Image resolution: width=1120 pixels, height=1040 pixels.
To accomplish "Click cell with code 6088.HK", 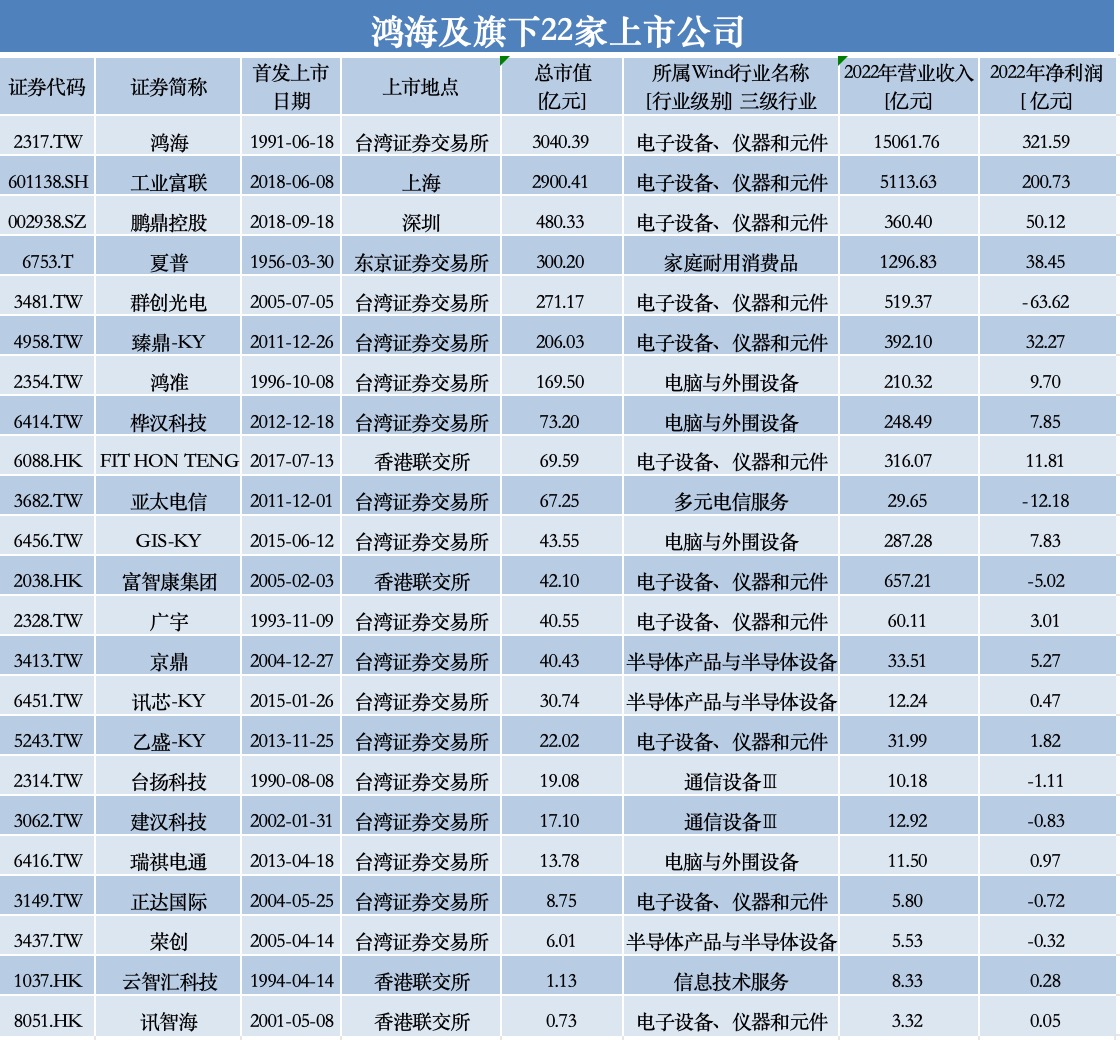I will tap(48, 461).
